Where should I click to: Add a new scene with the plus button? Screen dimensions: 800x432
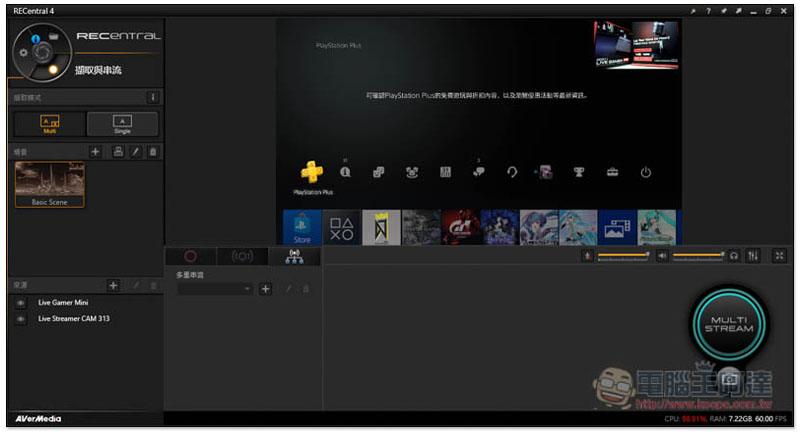click(95, 151)
